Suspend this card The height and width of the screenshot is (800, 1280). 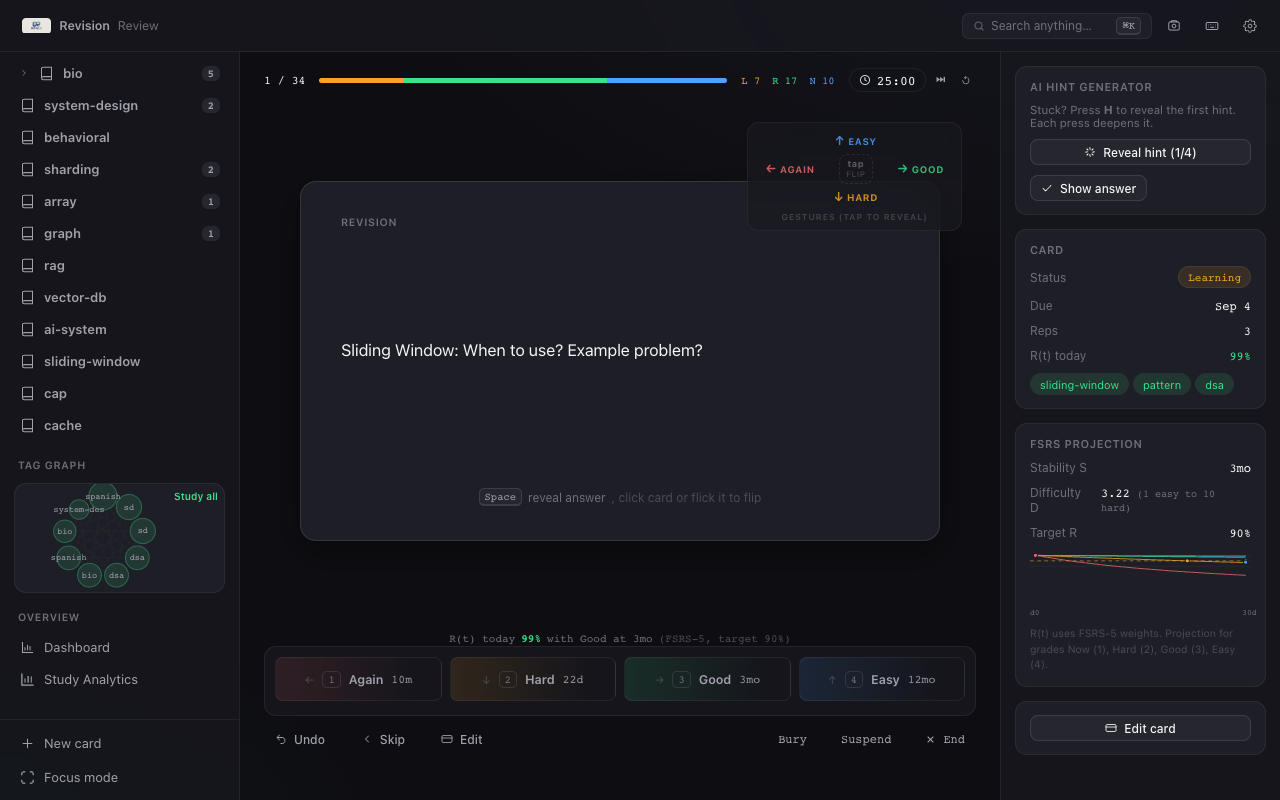pos(866,739)
